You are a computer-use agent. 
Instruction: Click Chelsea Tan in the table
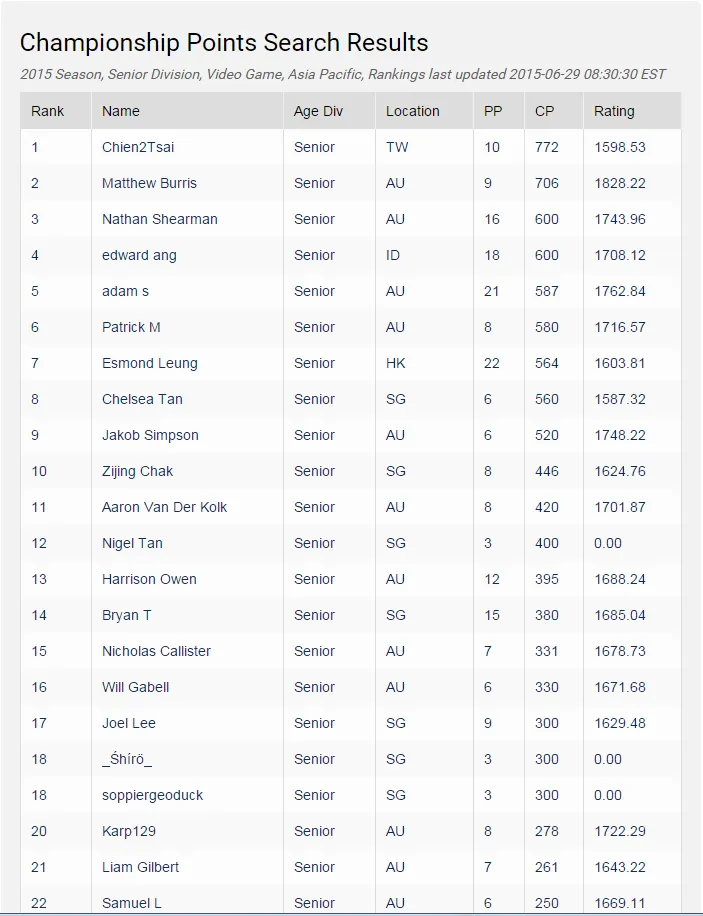click(142, 399)
